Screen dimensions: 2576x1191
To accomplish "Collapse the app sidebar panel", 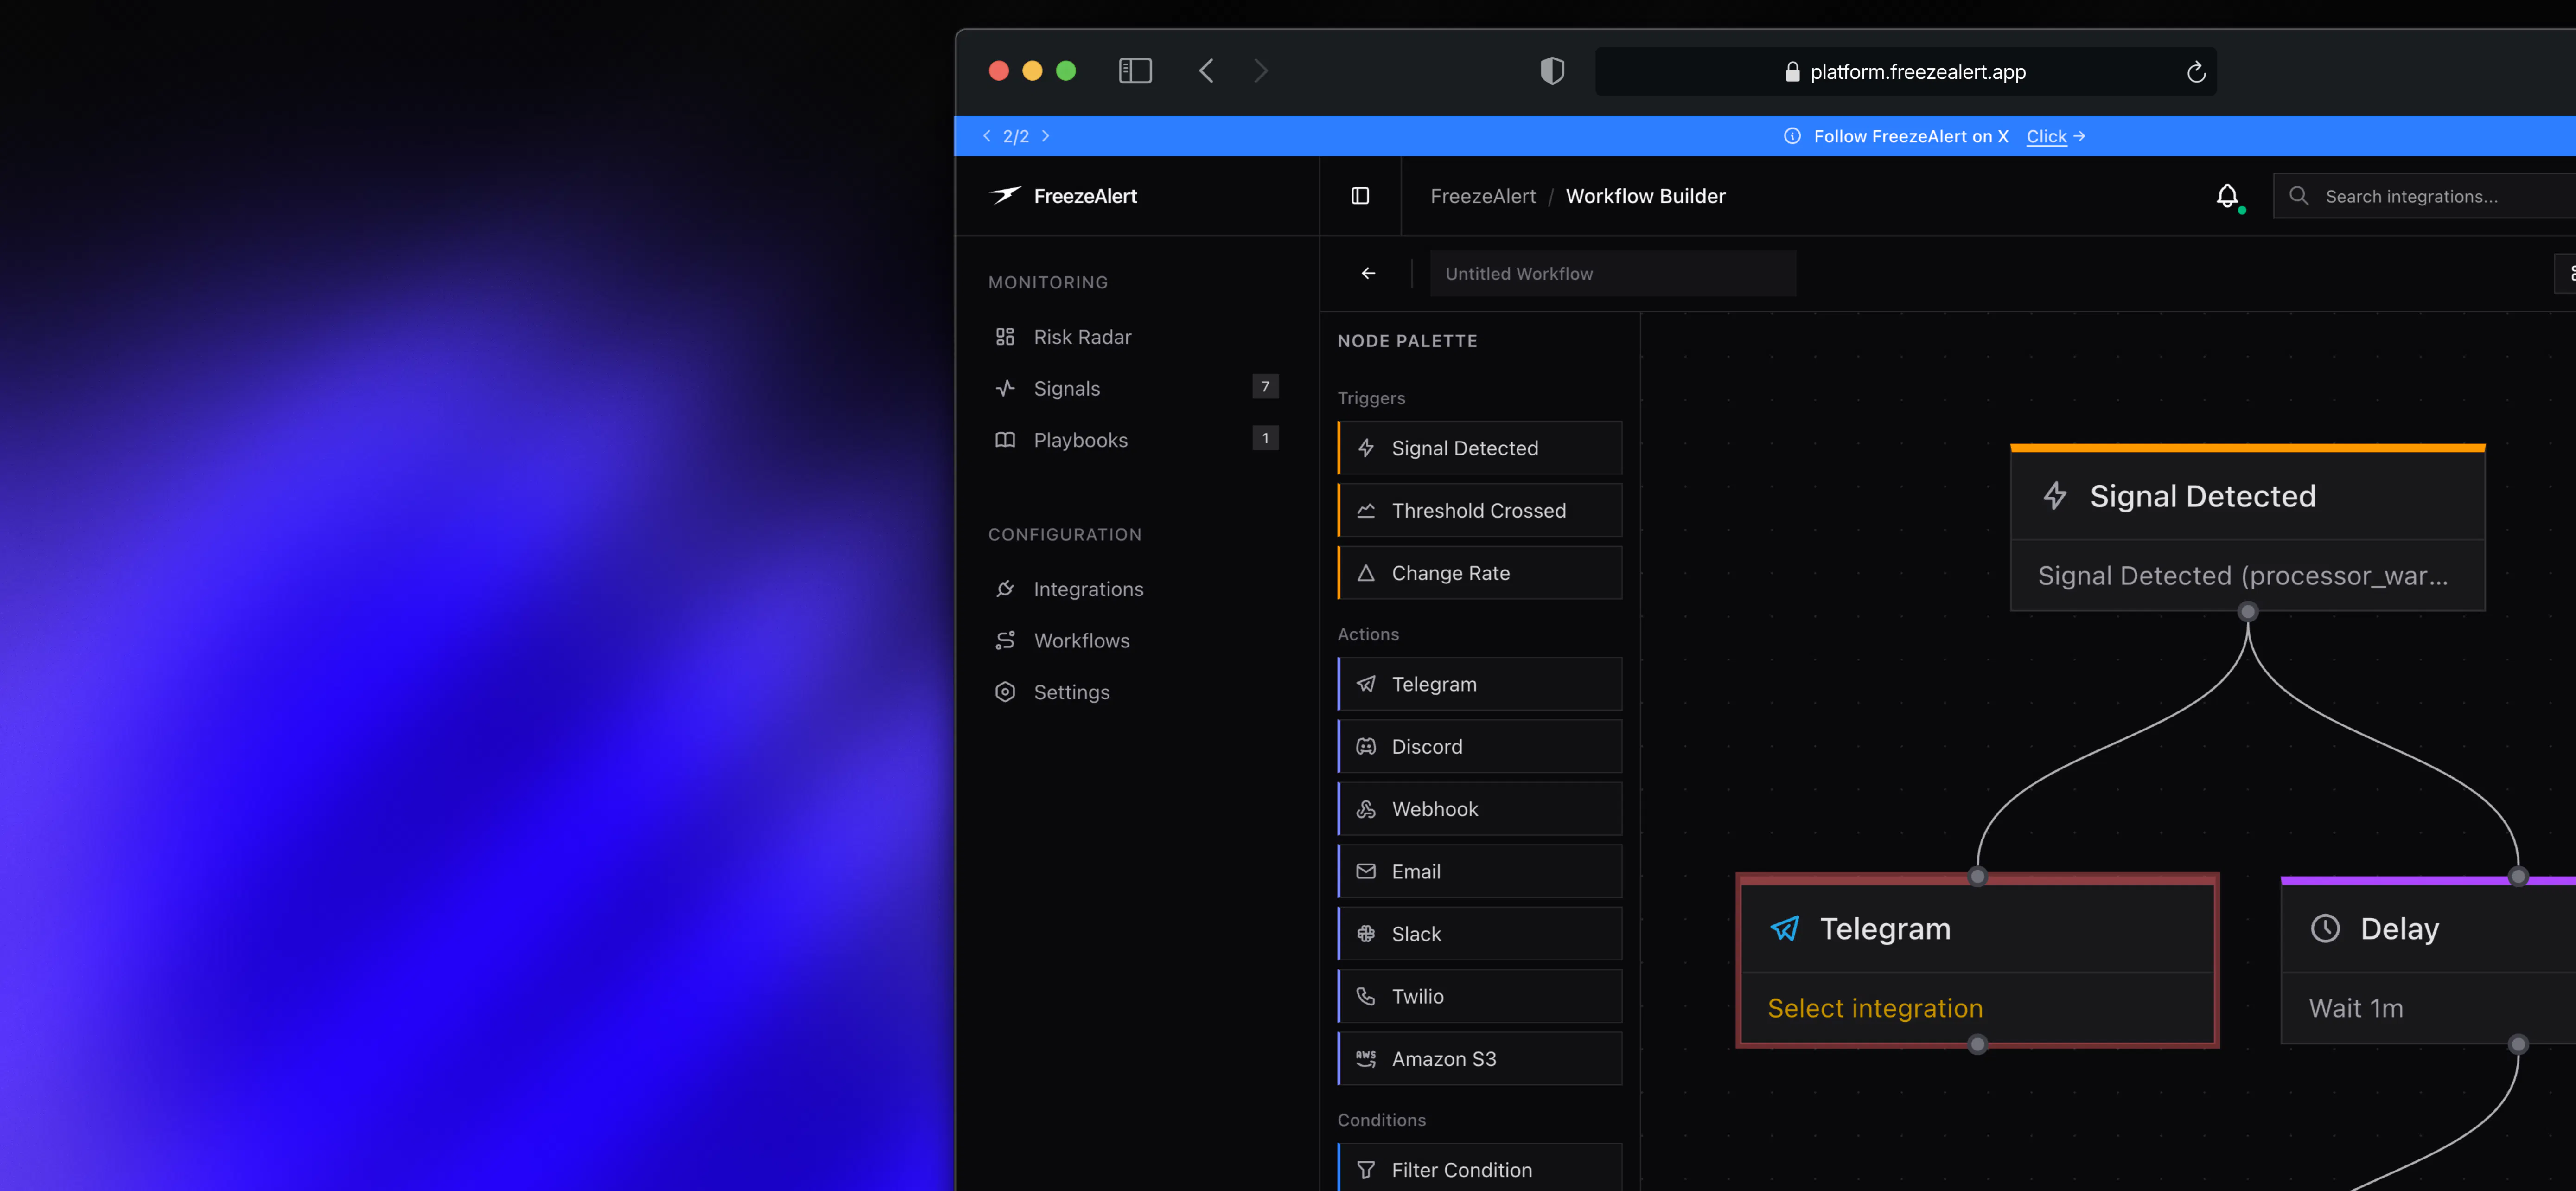I will coord(1360,196).
